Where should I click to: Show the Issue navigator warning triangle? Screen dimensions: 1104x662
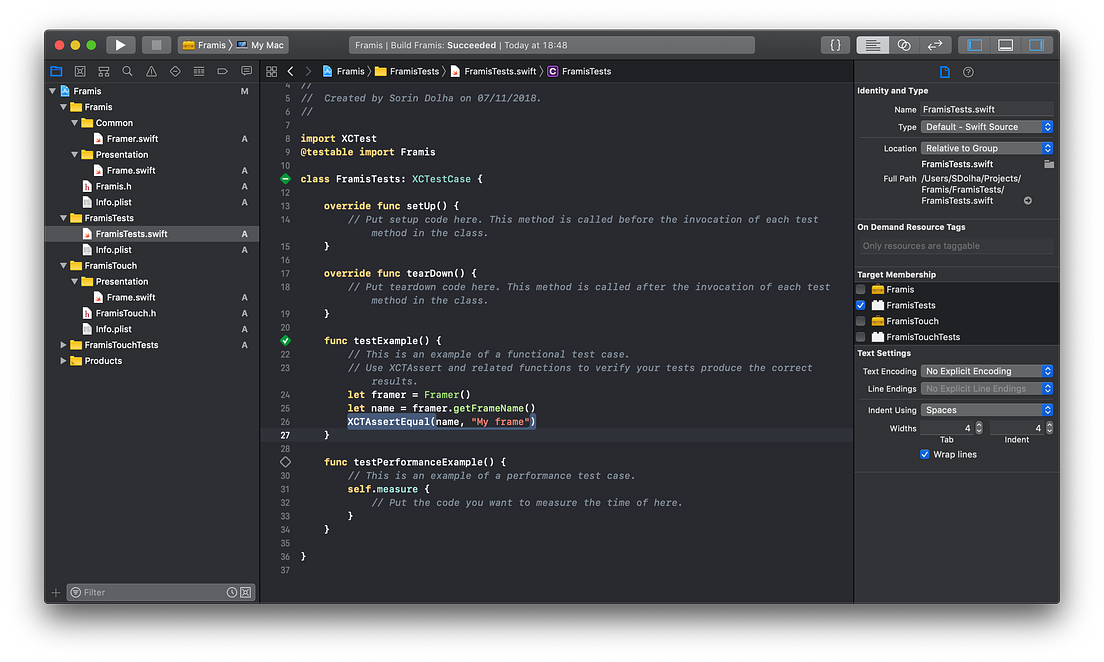(x=152, y=71)
